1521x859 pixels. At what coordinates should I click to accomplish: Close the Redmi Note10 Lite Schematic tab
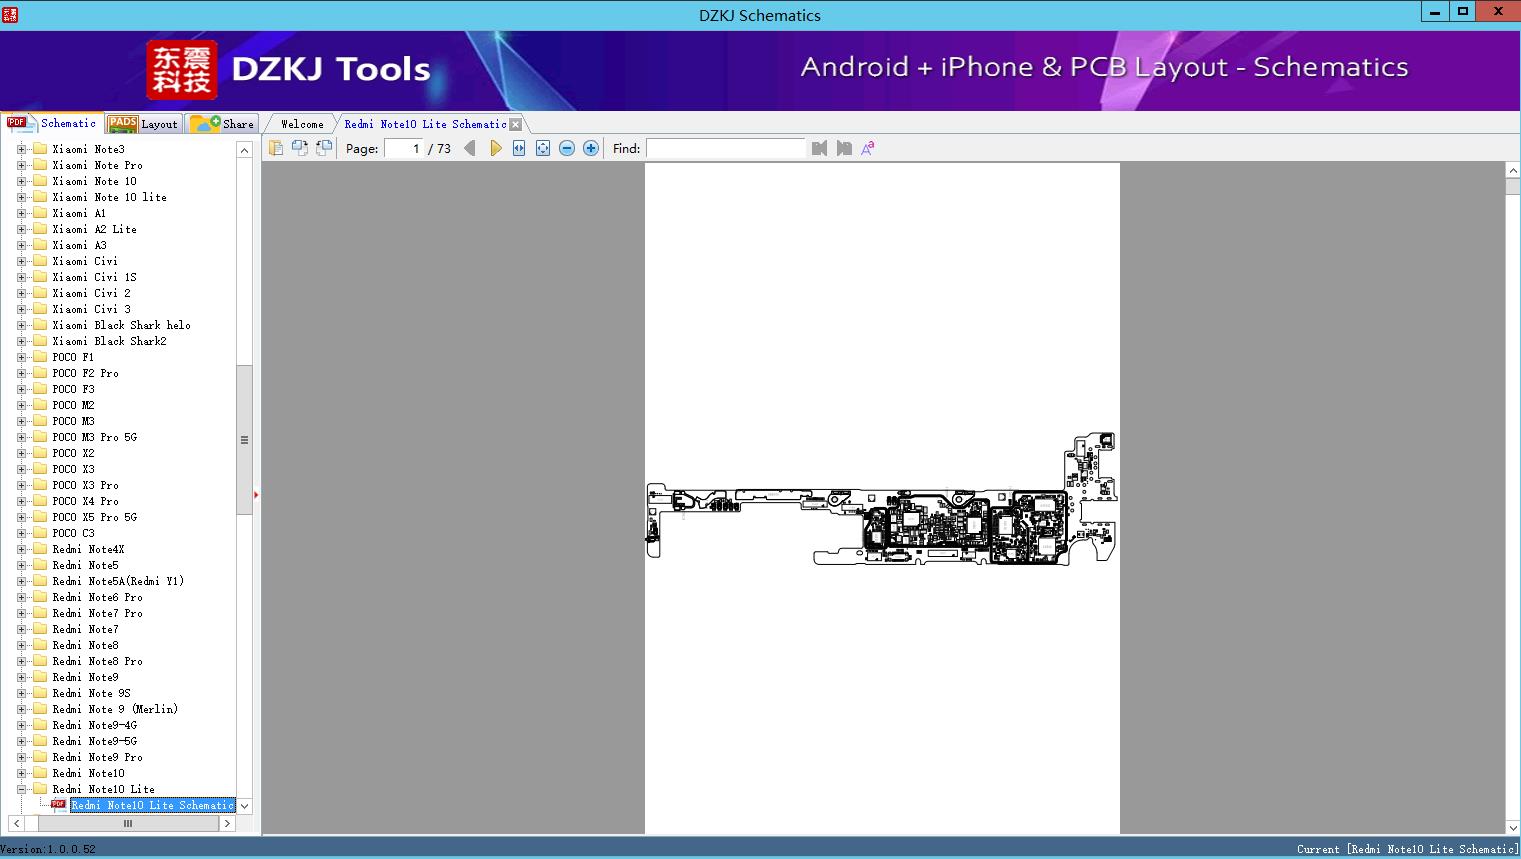pyautogui.click(x=515, y=124)
